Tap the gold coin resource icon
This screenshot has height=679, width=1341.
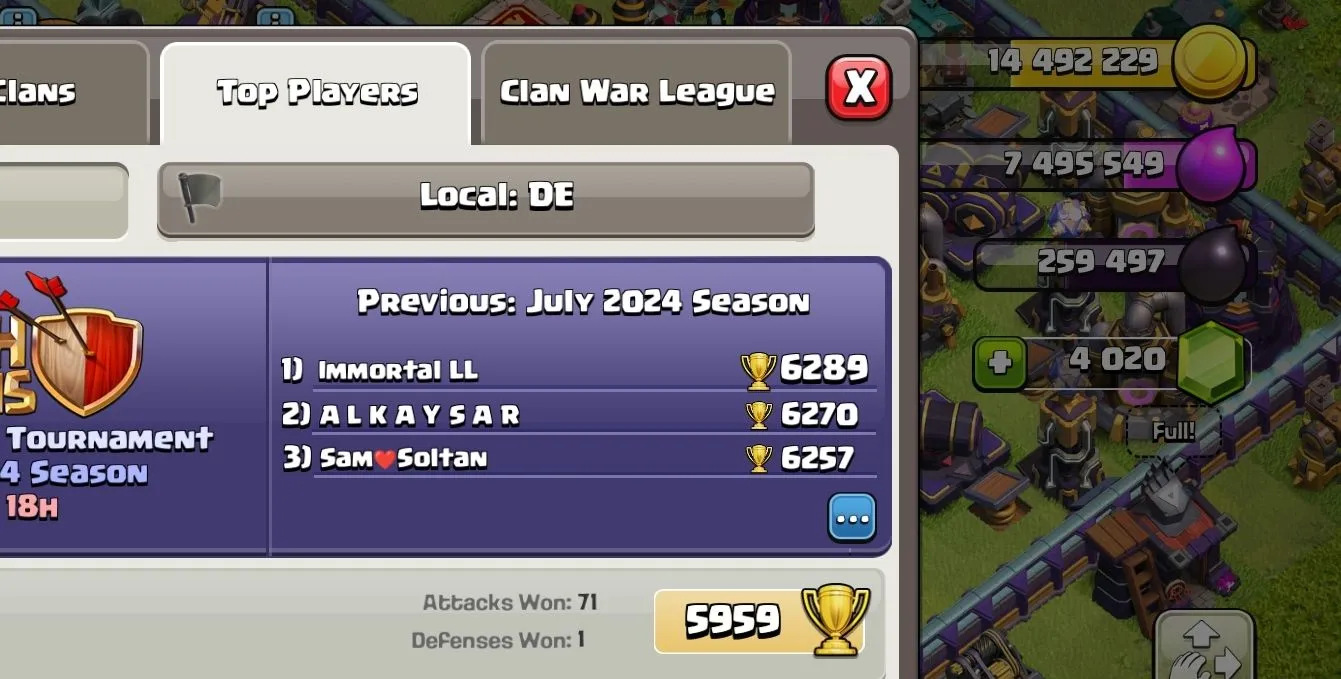[x=1210, y=61]
